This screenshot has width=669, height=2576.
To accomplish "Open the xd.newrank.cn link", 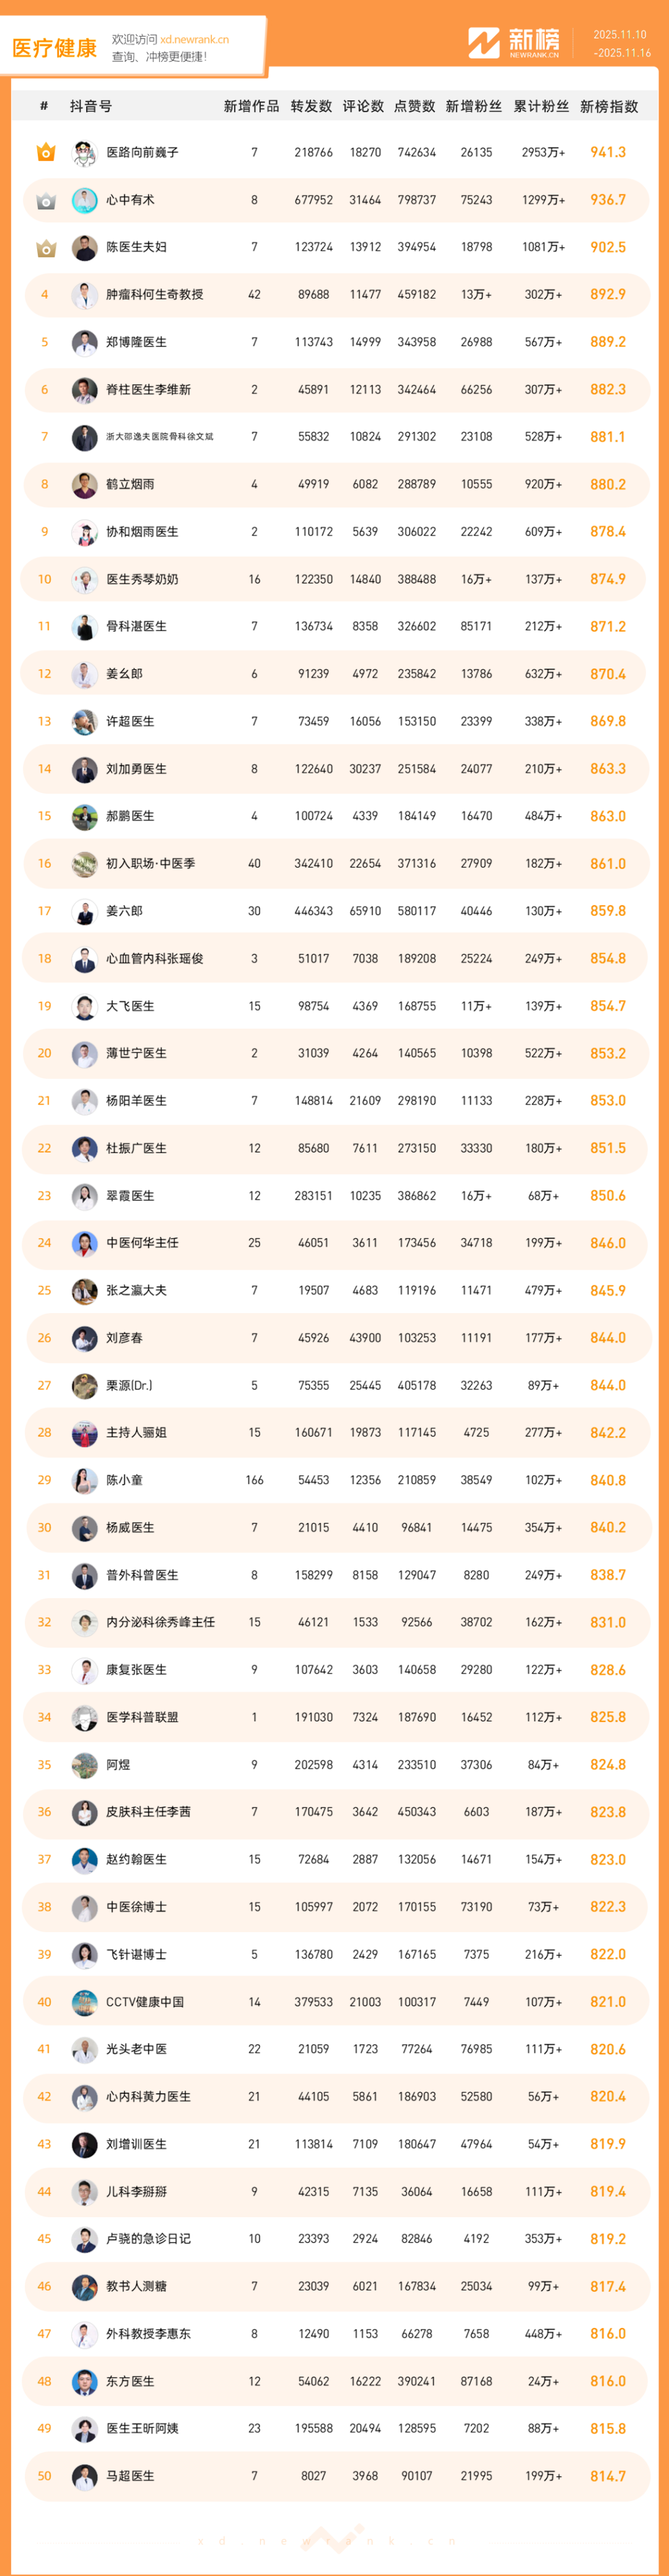I will point(194,39).
